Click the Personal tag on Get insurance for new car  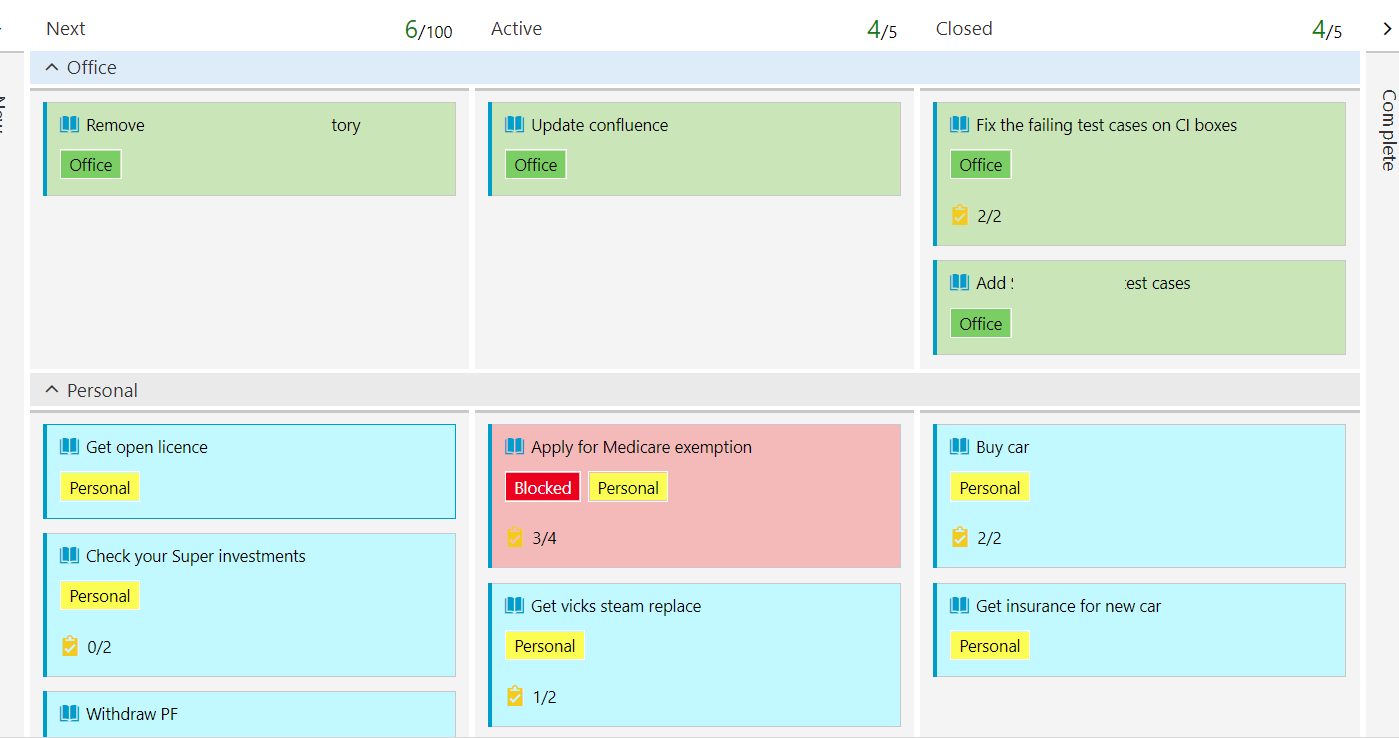coord(990,646)
